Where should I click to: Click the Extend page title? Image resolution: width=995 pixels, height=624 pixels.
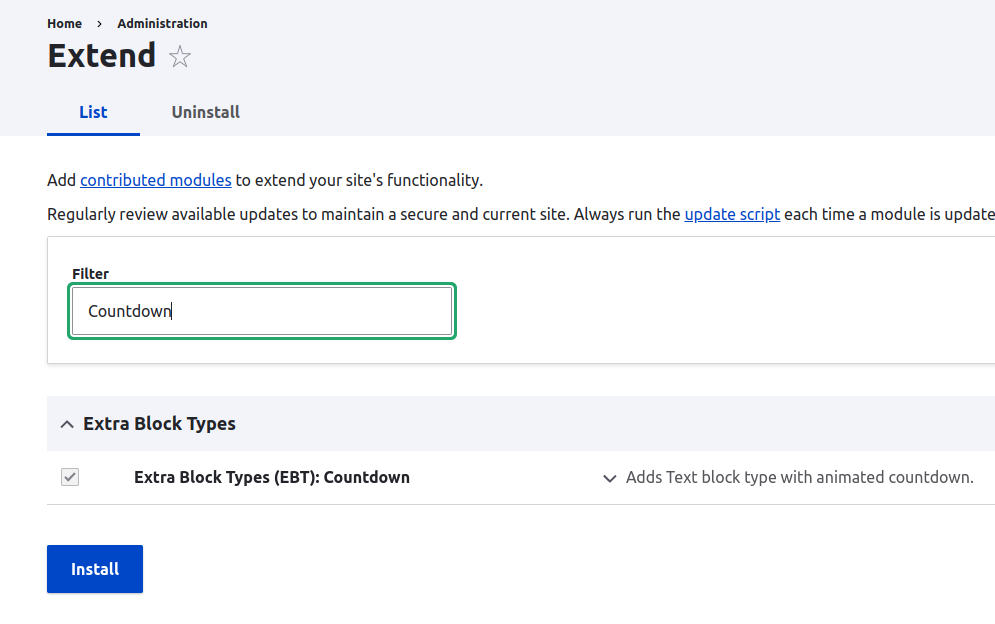pyautogui.click(x=102, y=56)
